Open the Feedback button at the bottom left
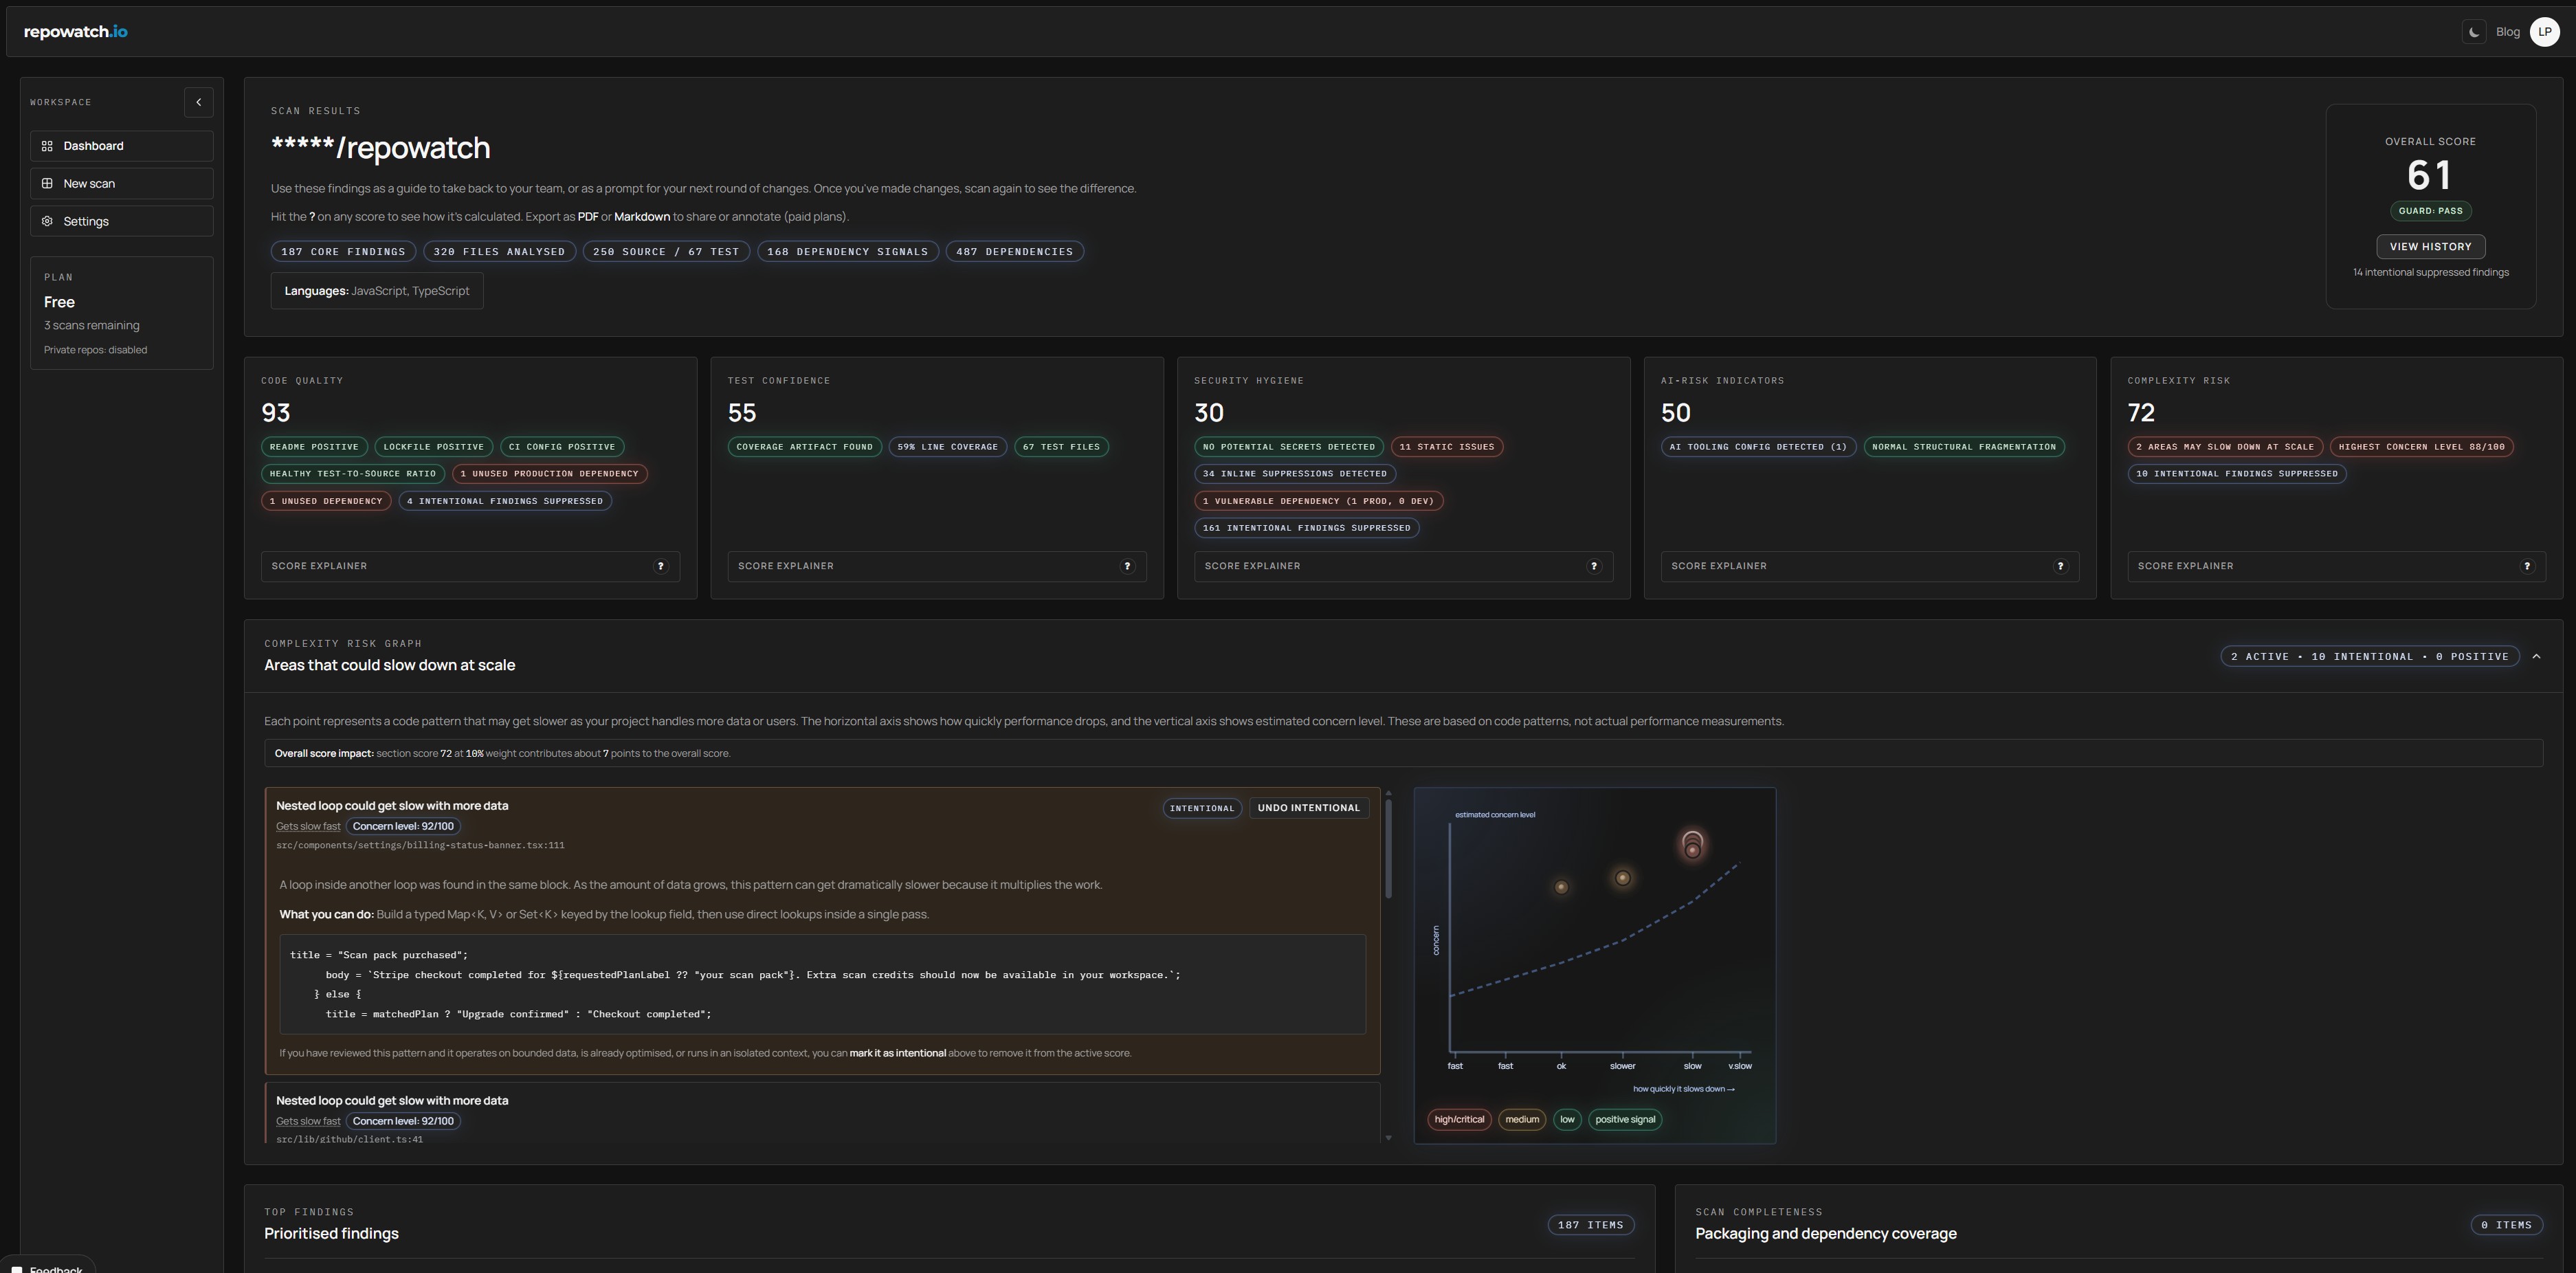 [x=48, y=1265]
